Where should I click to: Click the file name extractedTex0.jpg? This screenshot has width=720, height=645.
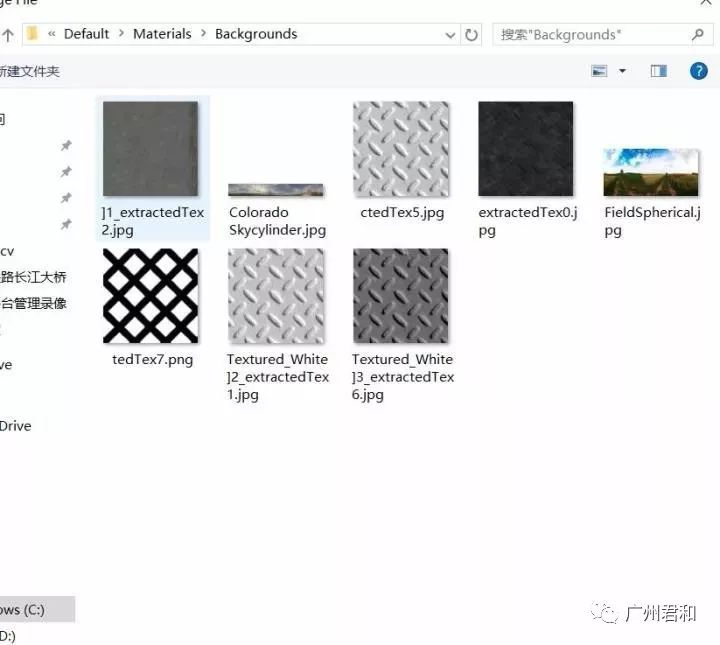(528, 221)
